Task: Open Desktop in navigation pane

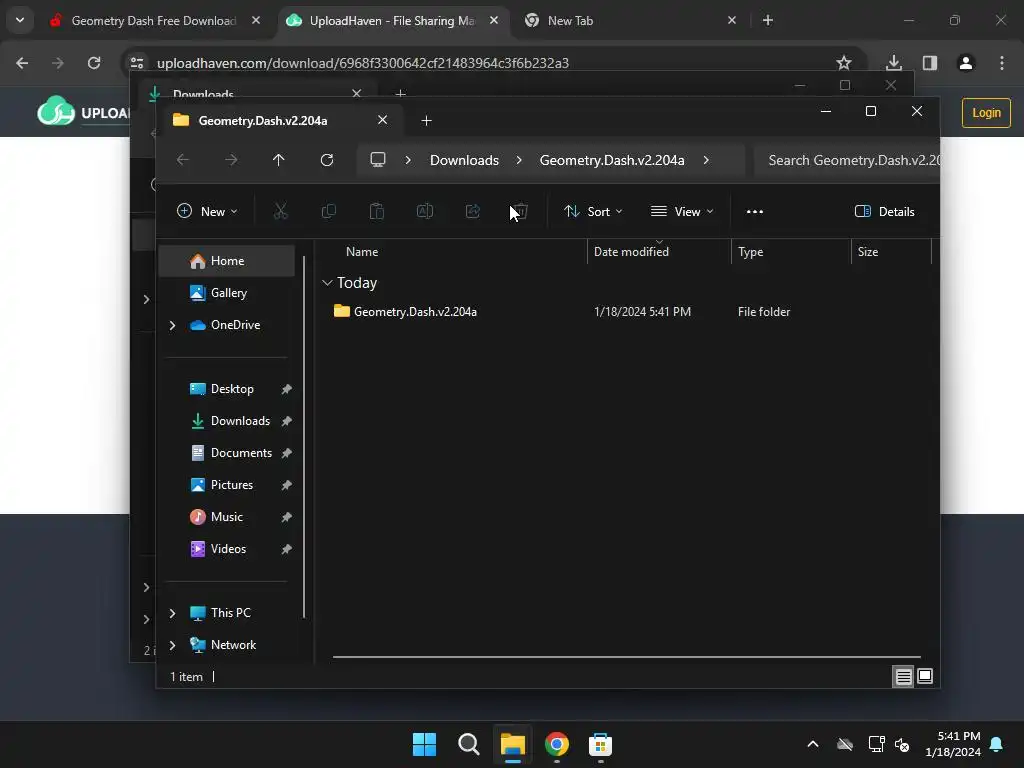Action: [227, 389]
